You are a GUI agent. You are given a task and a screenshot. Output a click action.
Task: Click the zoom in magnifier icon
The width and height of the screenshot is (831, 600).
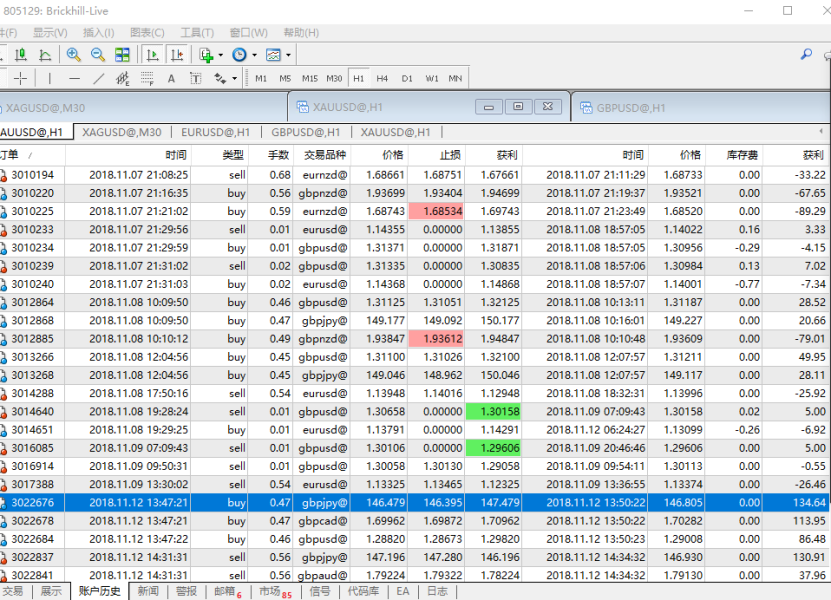74,55
